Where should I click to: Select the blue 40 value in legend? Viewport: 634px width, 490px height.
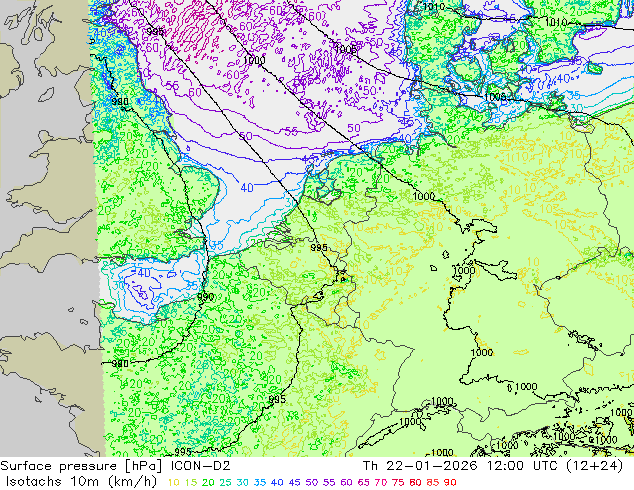(277, 482)
